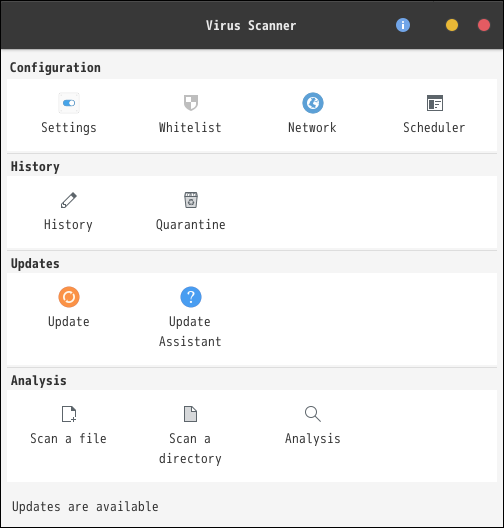Click the Scan a directory label
The width and height of the screenshot is (504, 528).
pos(191,449)
